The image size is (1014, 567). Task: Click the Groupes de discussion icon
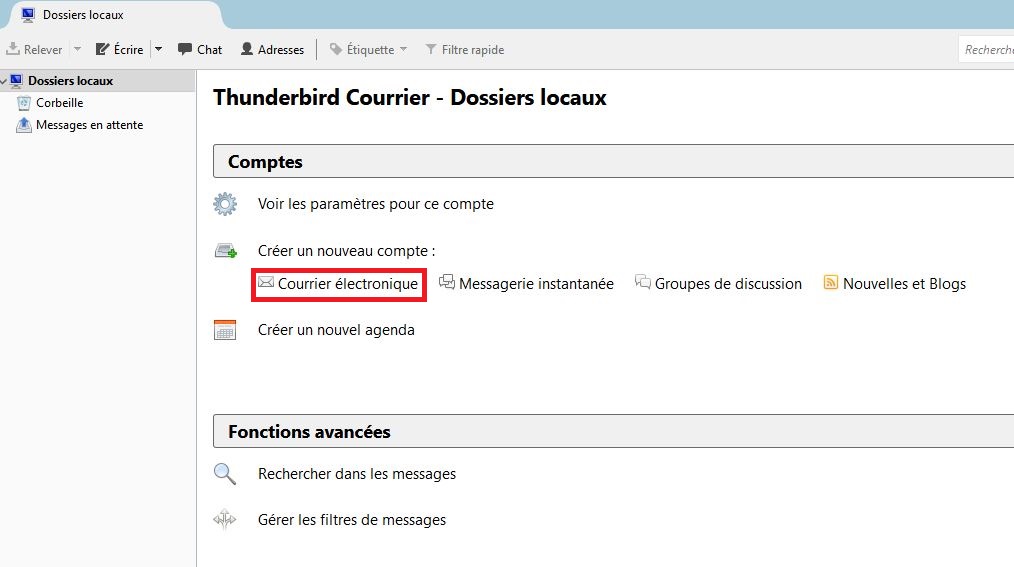pyautogui.click(x=643, y=283)
